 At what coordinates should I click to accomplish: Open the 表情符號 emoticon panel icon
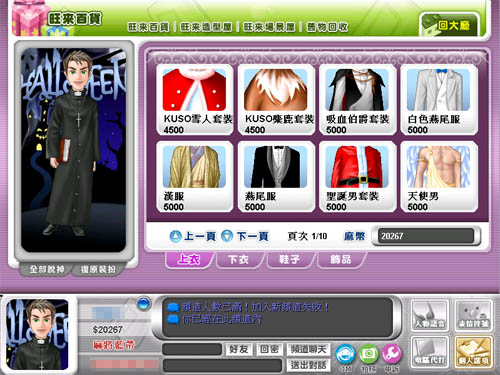(474, 315)
